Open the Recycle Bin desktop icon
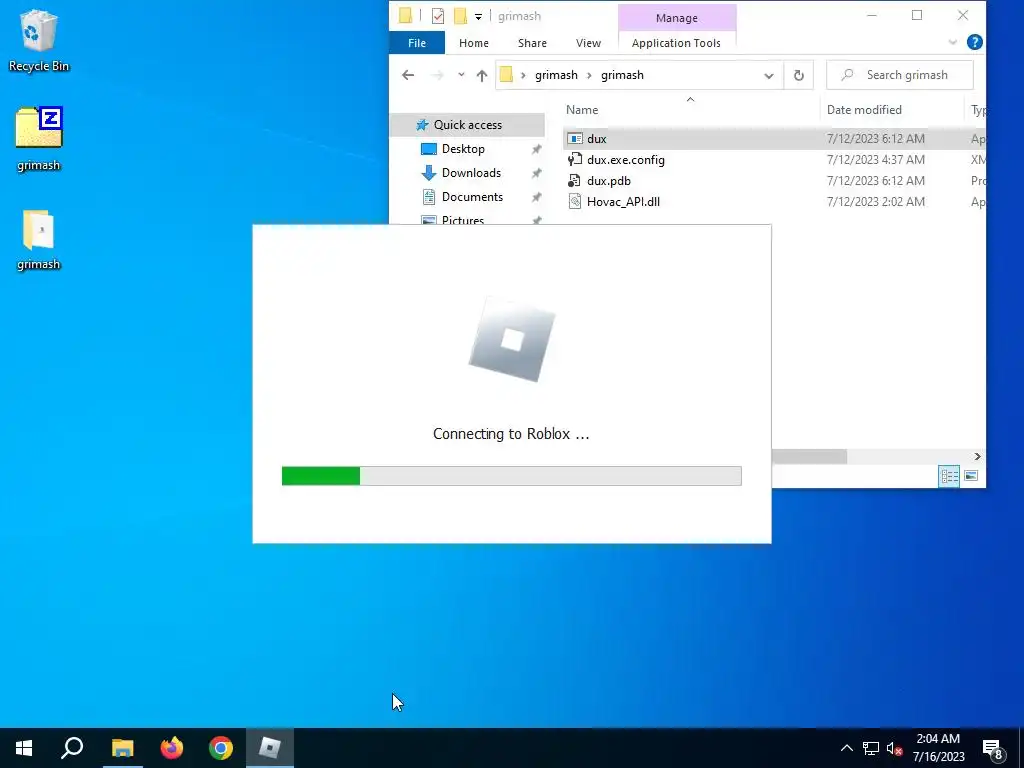 point(39,40)
